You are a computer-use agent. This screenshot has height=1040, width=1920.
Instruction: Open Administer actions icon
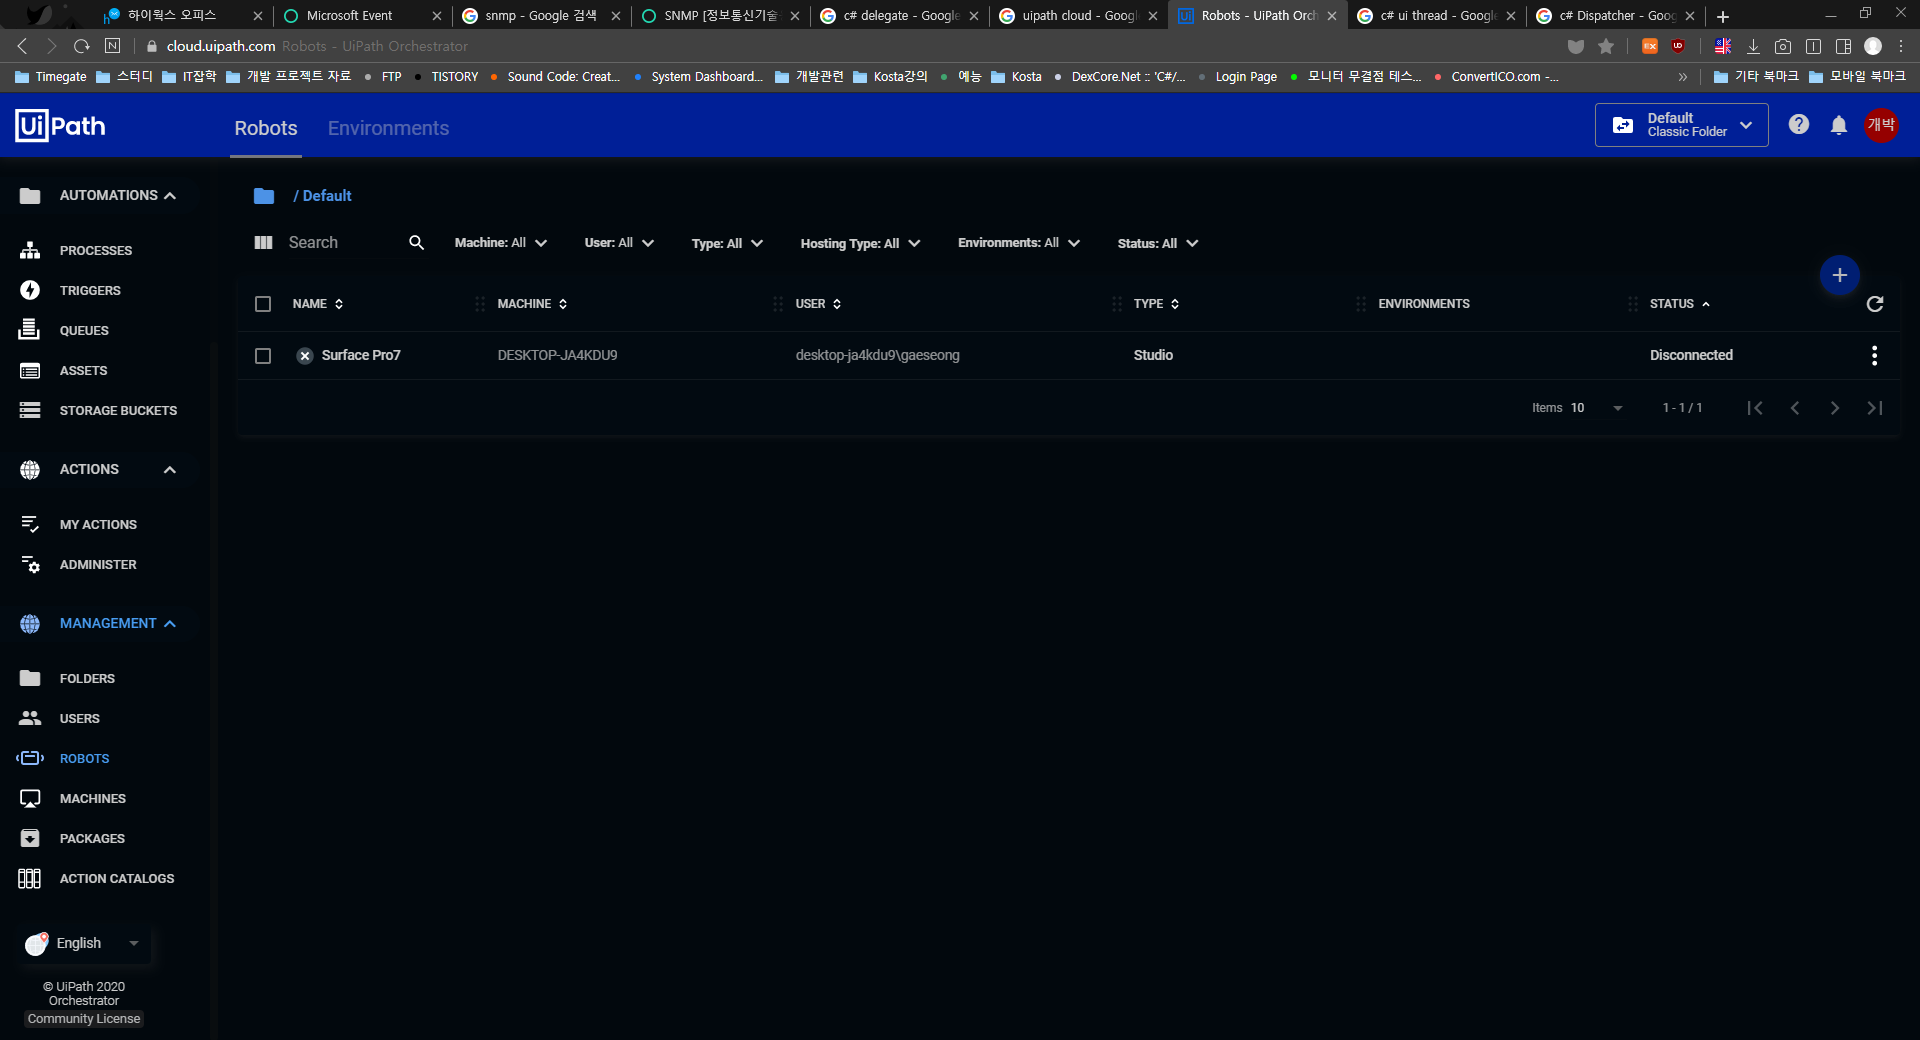(30, 564)
